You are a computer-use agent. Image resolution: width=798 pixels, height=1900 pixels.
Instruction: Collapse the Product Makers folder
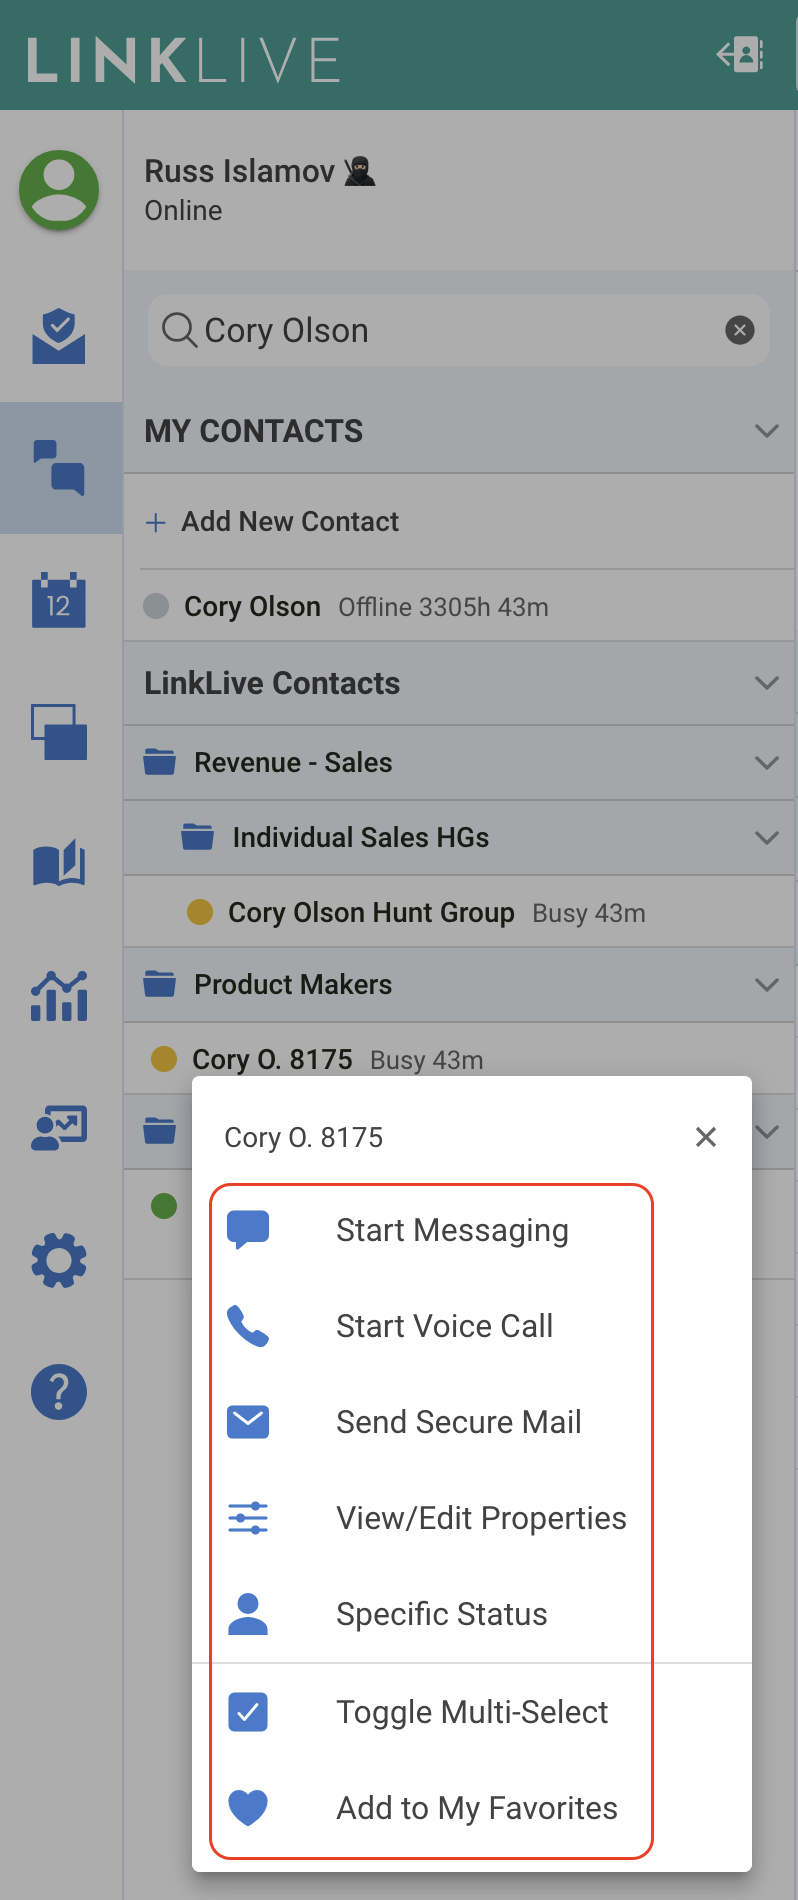[x=767, y=985]
